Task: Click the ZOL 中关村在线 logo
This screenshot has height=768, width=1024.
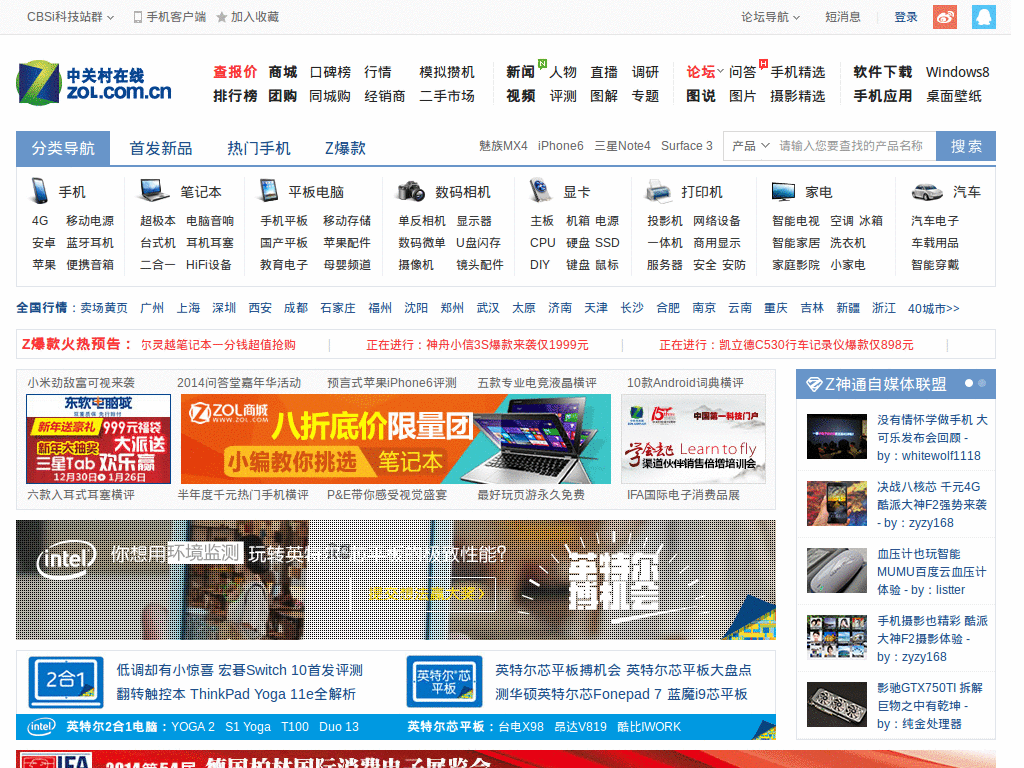Action: pyautogui.click(x=93, y=83)
